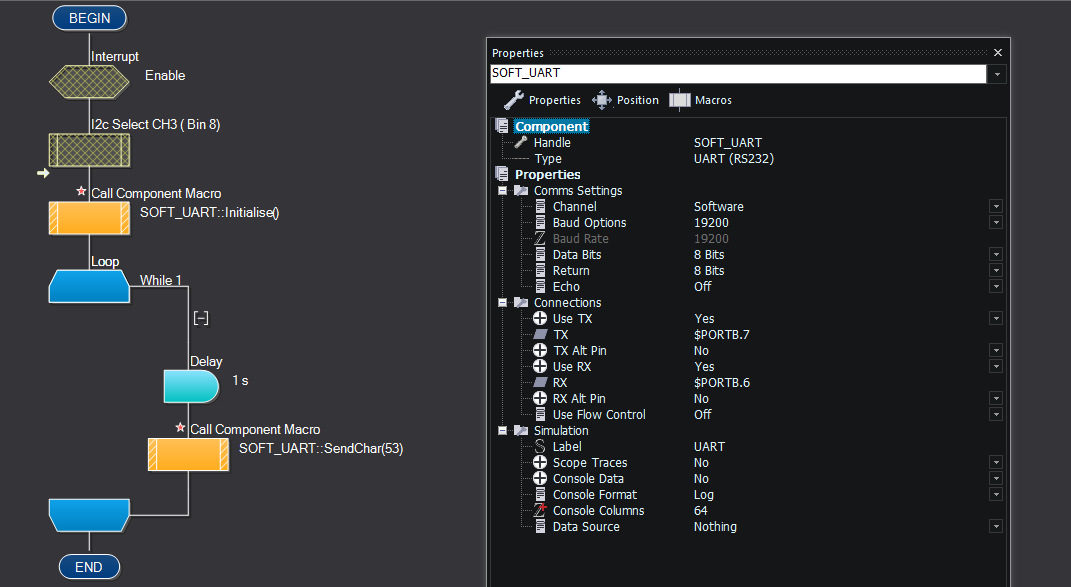Open the RX Alt Pin dropdown arrow
This screenshot has height=587, width=1071.
996,398
